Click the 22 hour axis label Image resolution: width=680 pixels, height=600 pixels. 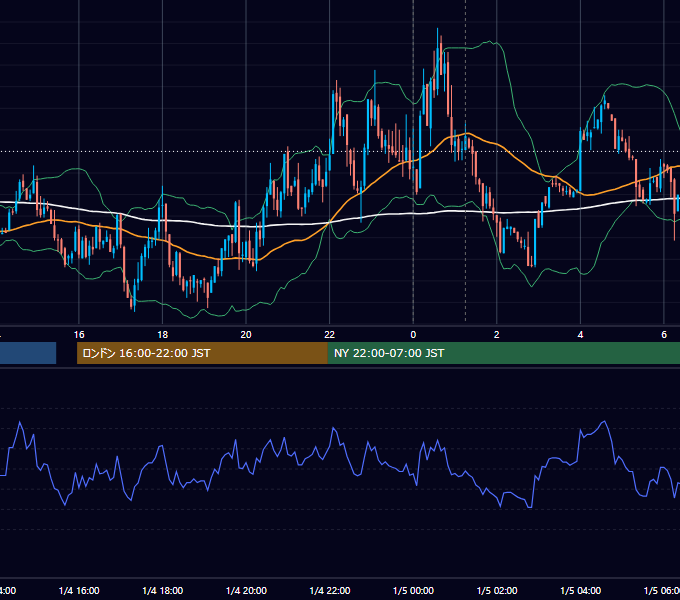[x=330, y=335]
